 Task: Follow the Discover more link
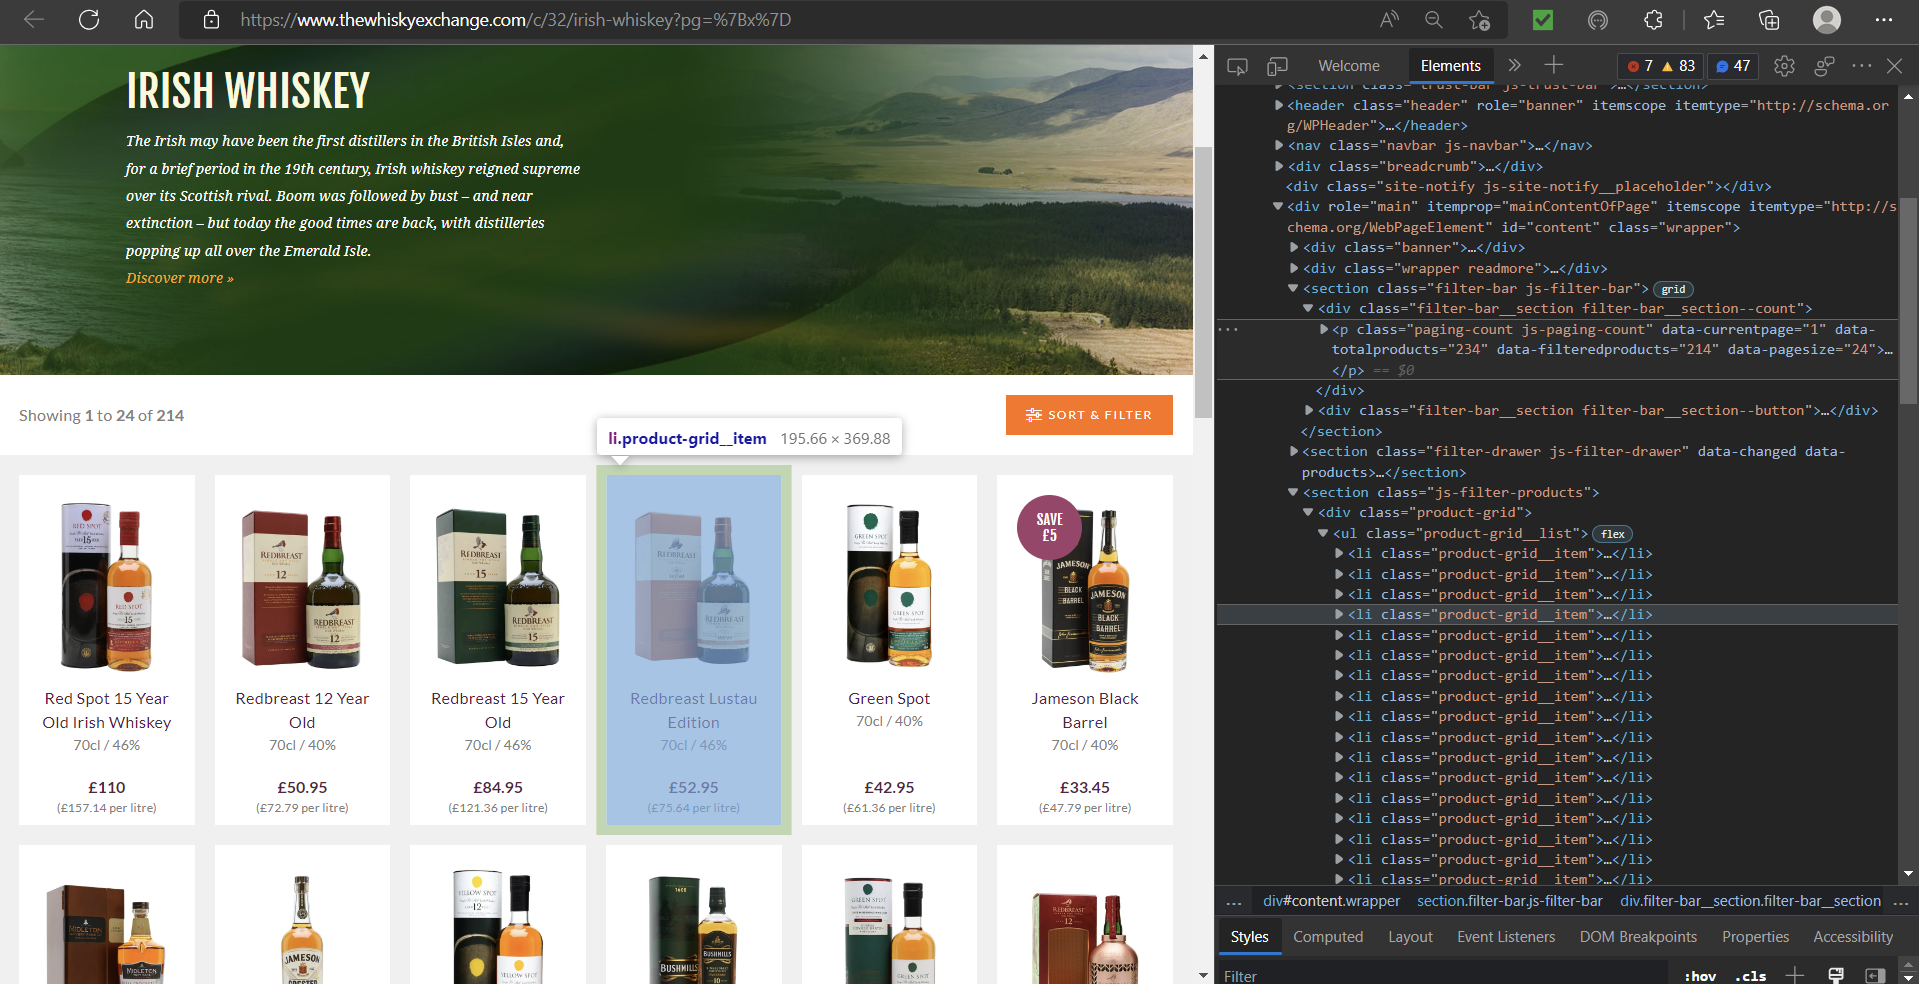[180, 278]
